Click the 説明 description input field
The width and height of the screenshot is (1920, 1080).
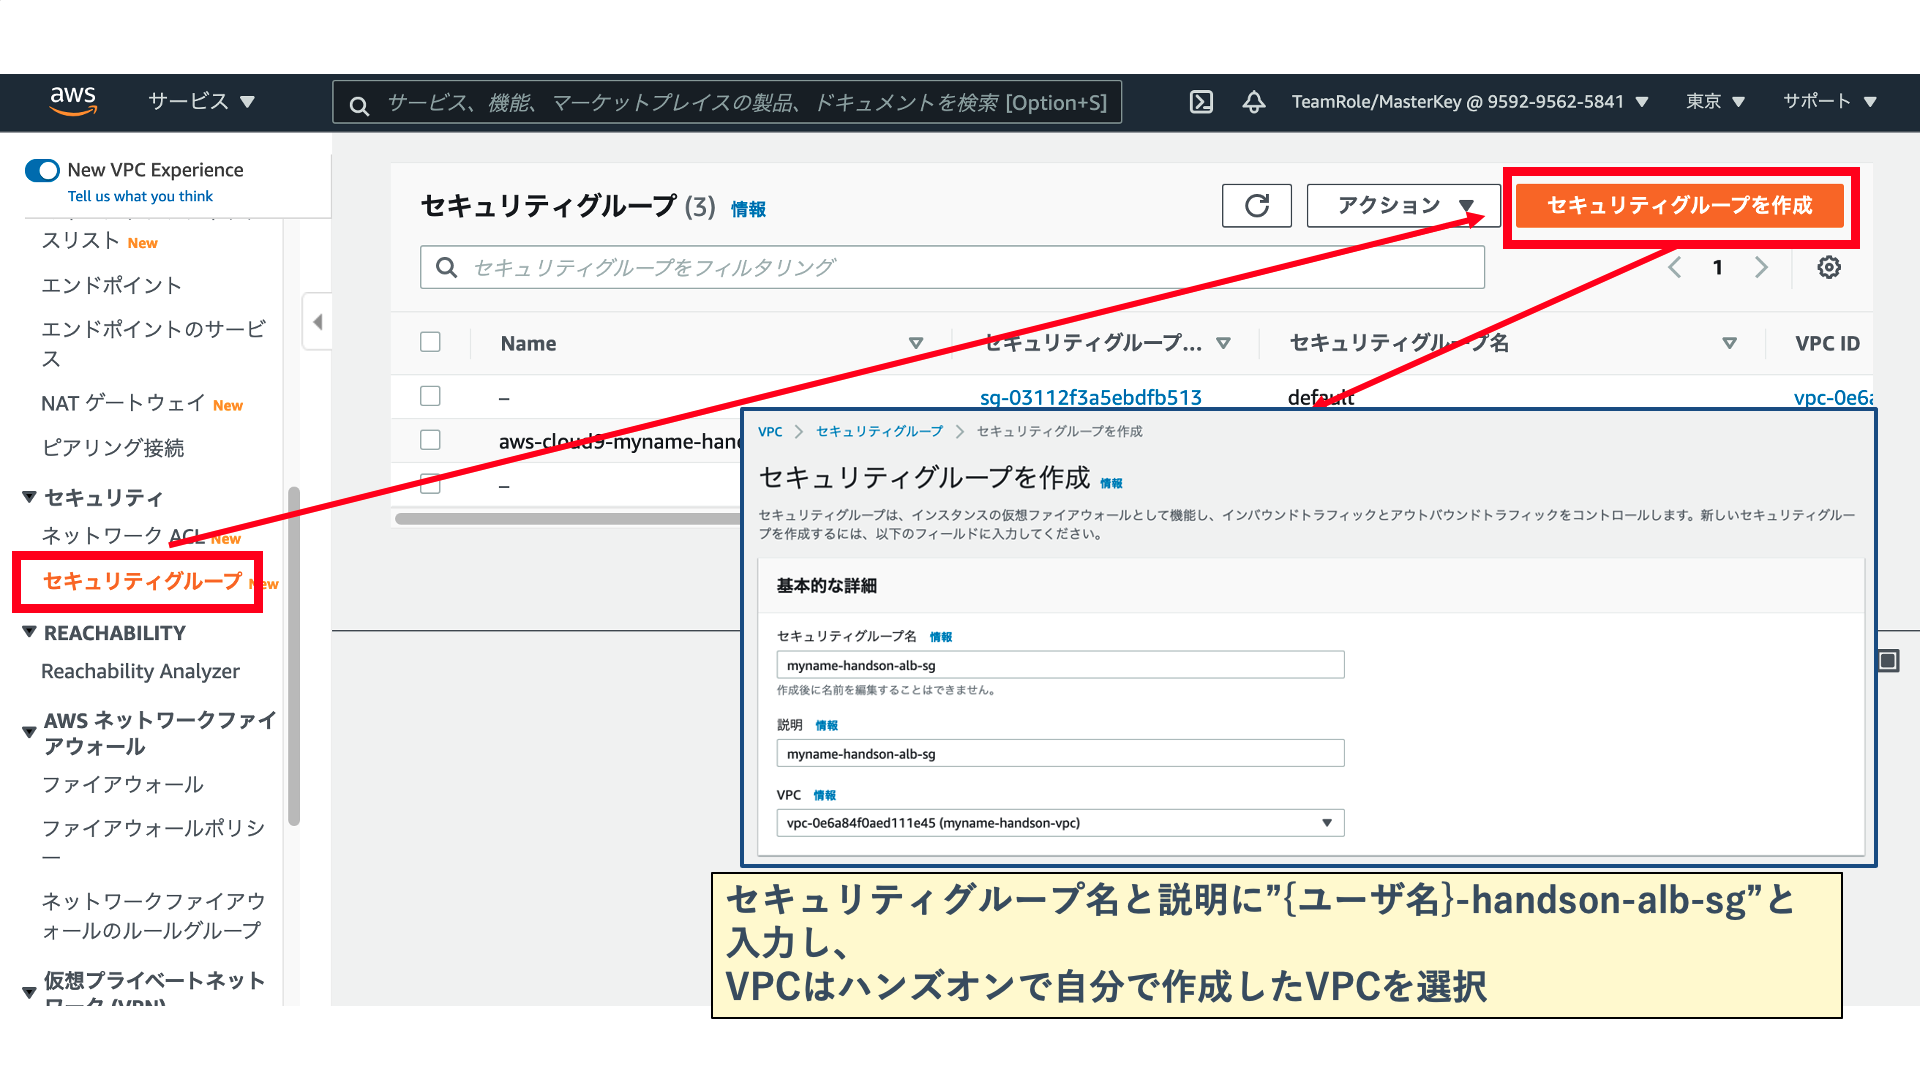pyautogui.click(x=1060, y=754)
